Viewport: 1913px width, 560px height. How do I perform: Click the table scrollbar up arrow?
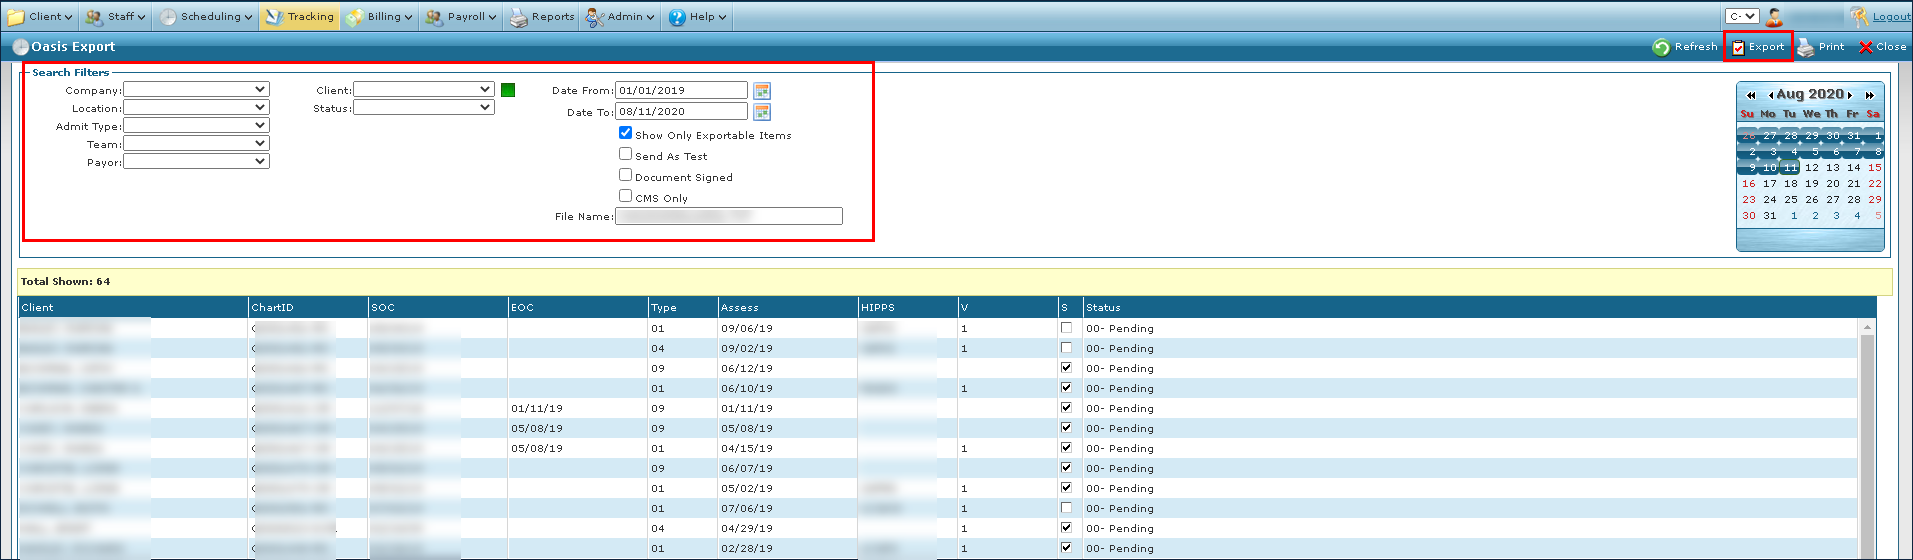[1867, 327]
